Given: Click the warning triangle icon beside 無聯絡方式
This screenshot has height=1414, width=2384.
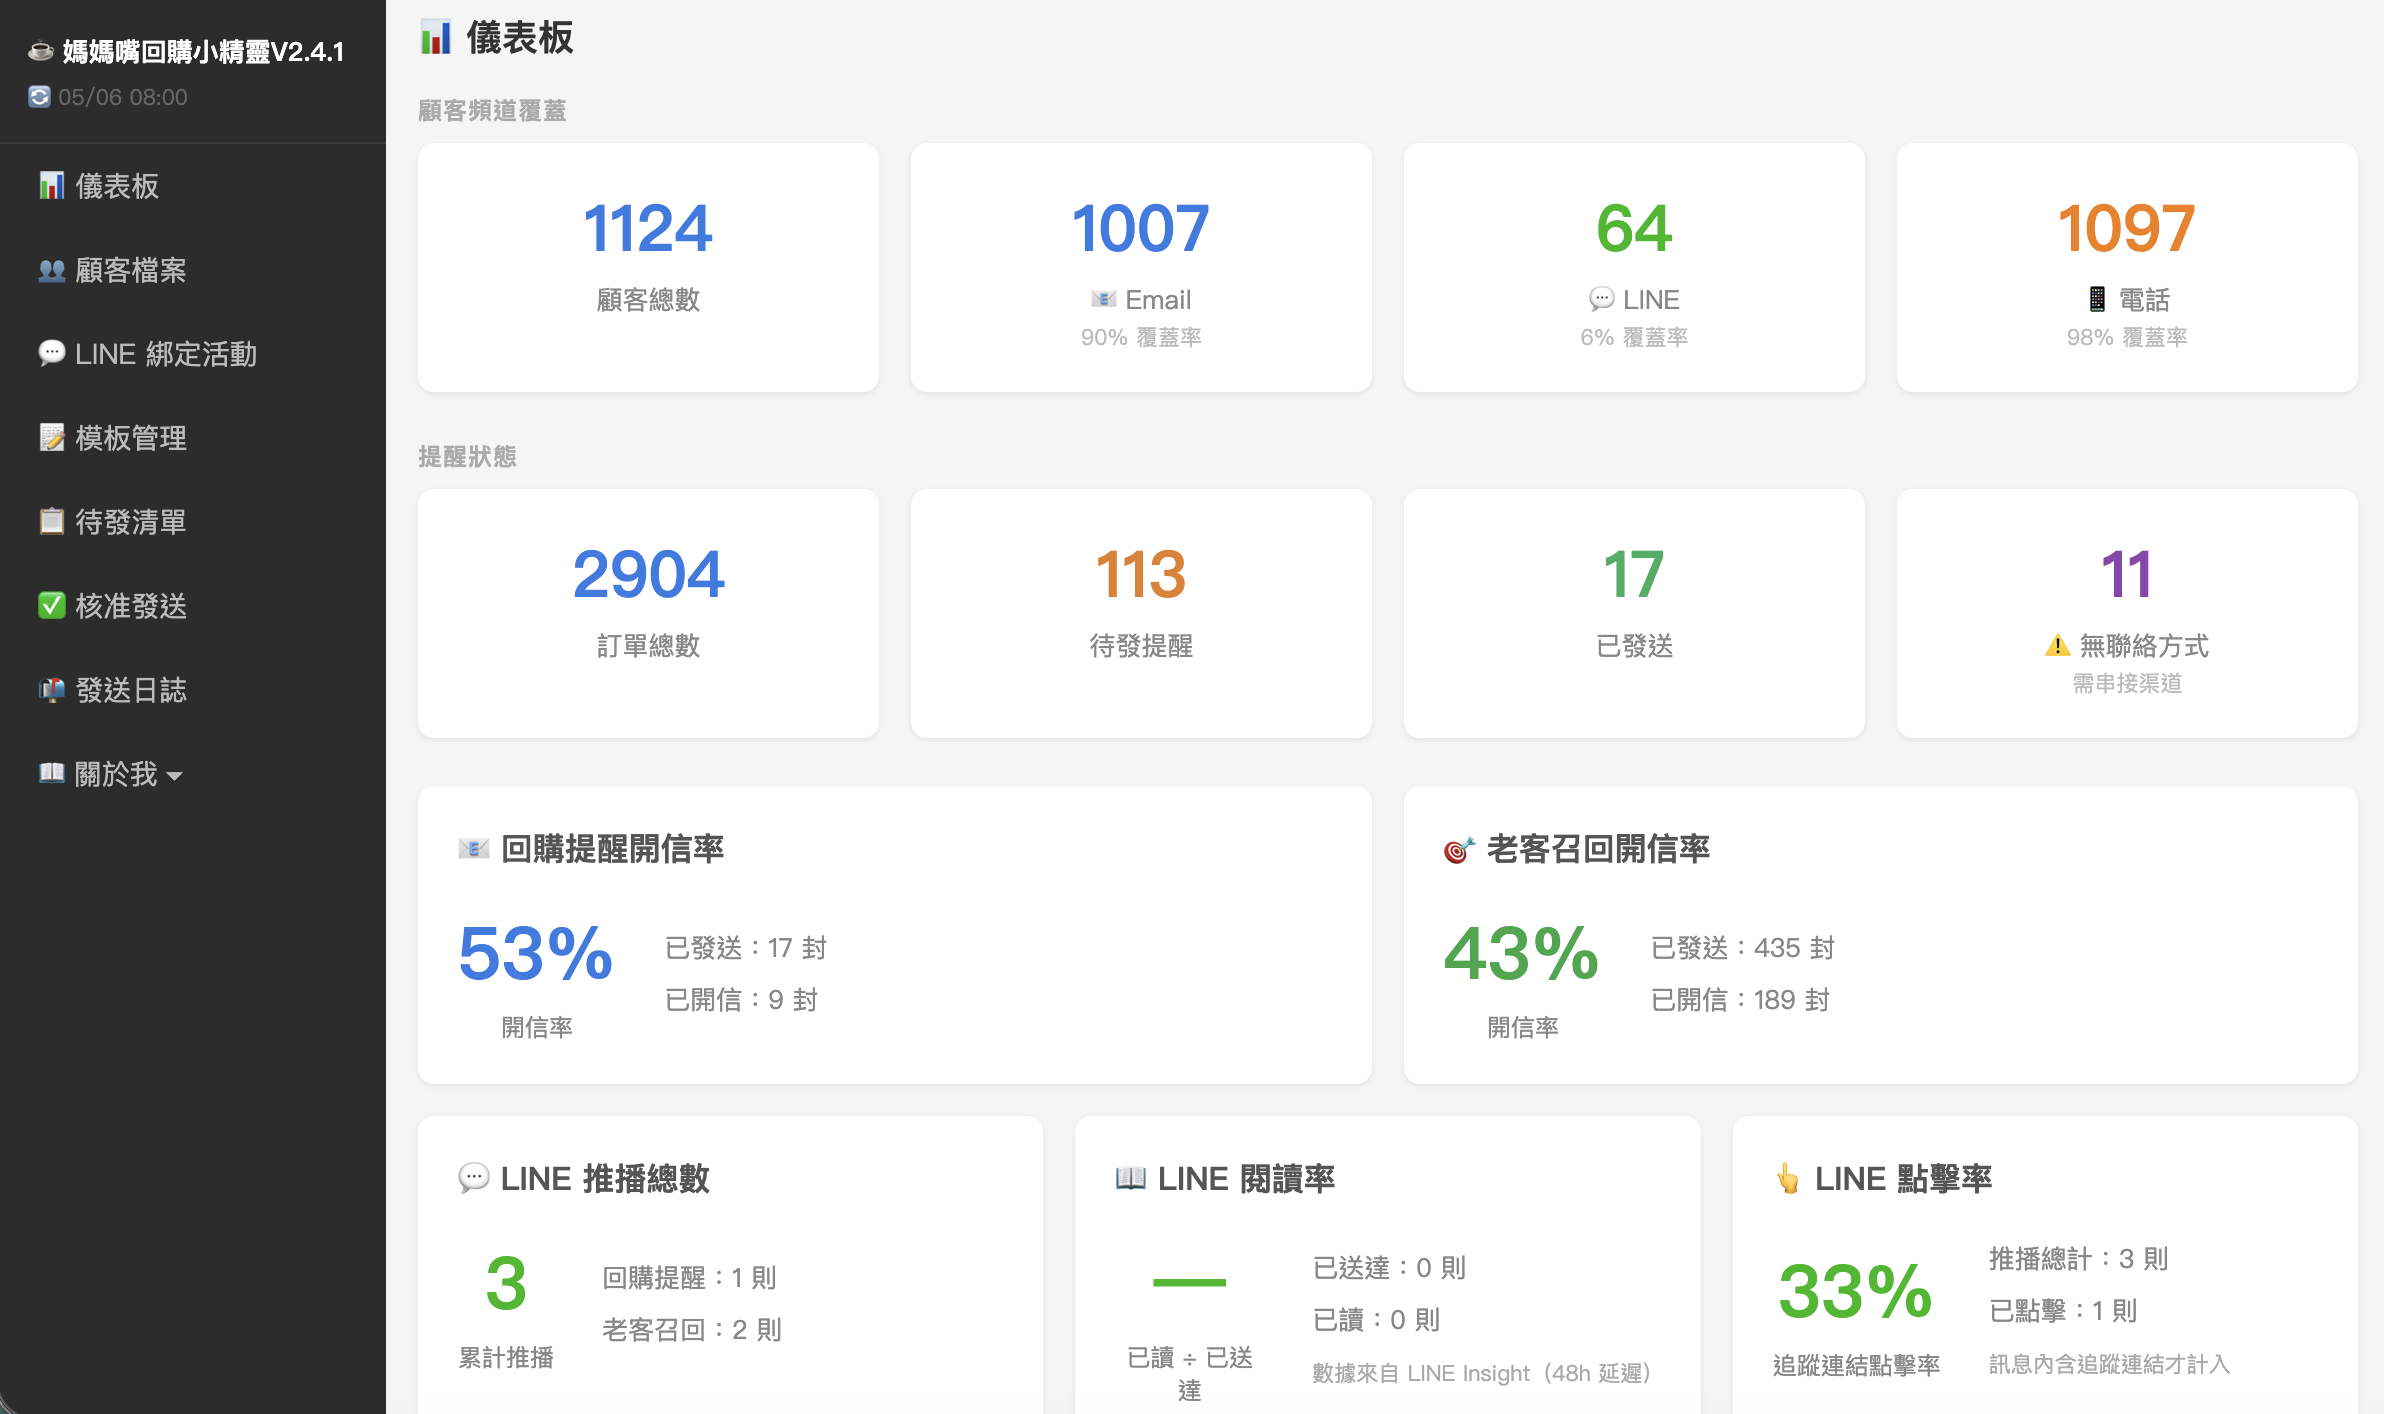Looking at the screenshot, I should 2058,646.
